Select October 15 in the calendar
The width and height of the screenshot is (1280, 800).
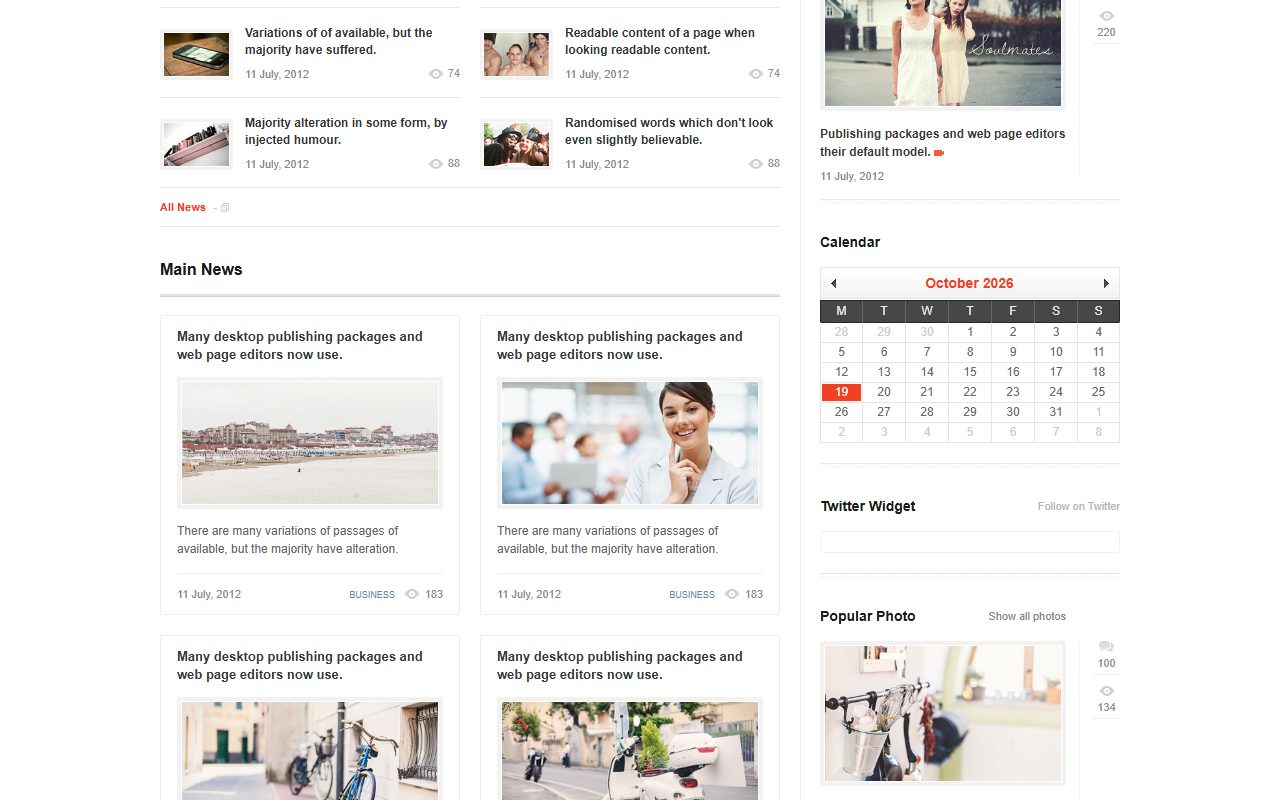(x=970, y=372)
